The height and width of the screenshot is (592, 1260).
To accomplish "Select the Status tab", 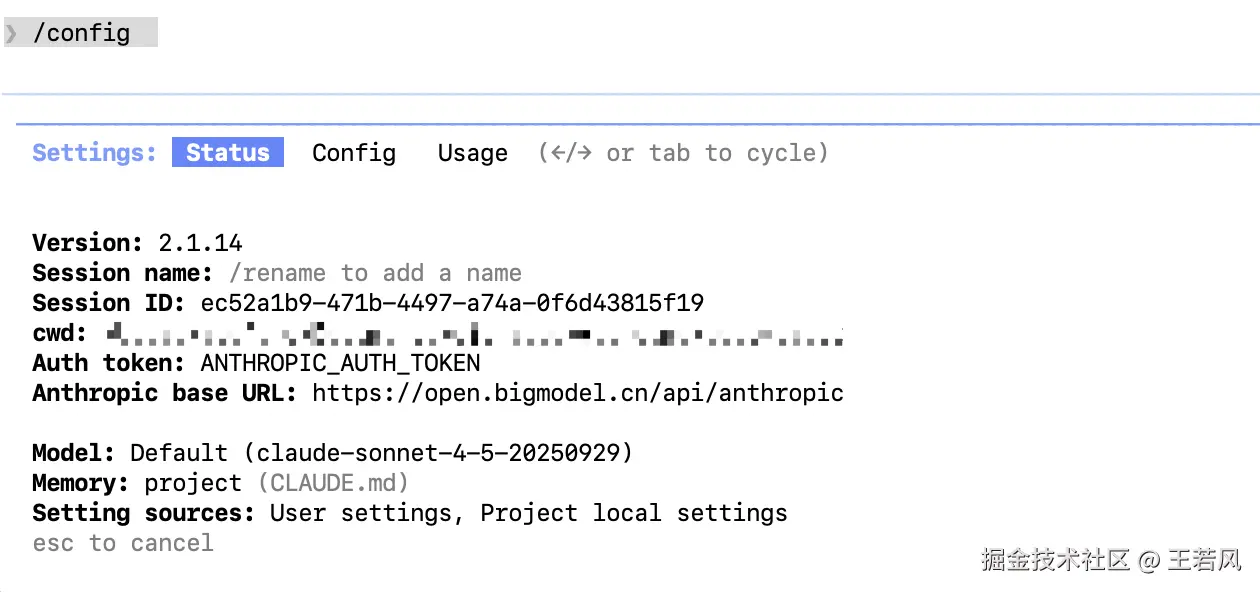I will click(228, 153).
